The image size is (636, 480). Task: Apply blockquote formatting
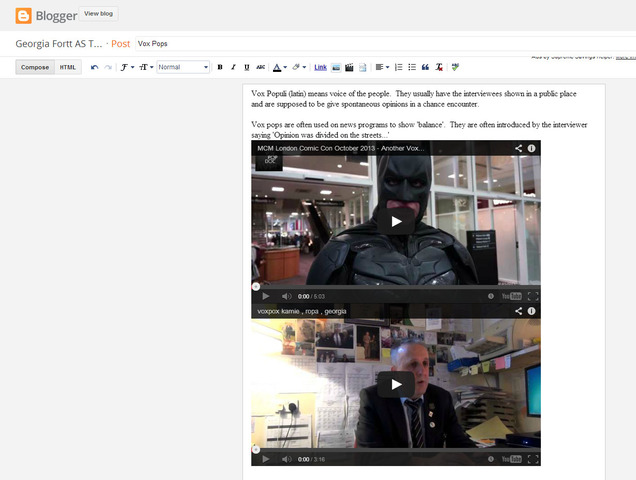pos(425,67)
